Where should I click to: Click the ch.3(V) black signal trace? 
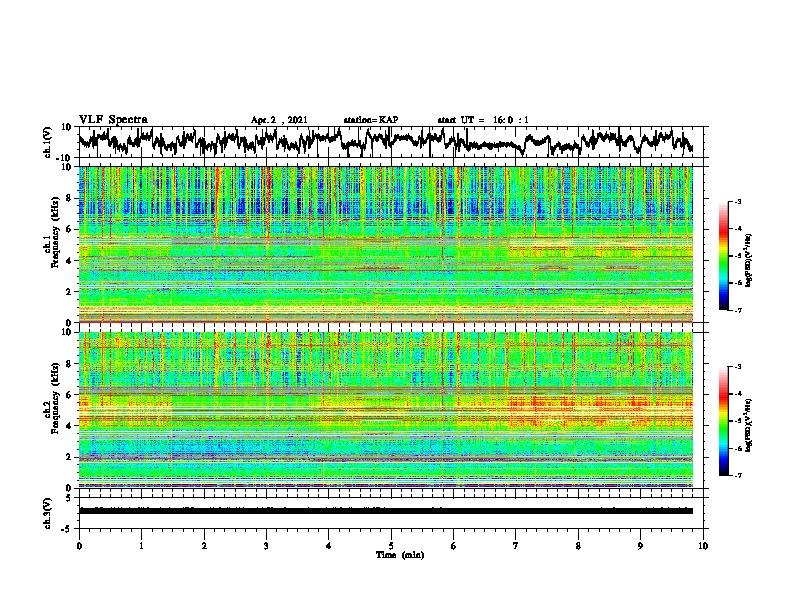pyautogui.click(x=385, y=511)
